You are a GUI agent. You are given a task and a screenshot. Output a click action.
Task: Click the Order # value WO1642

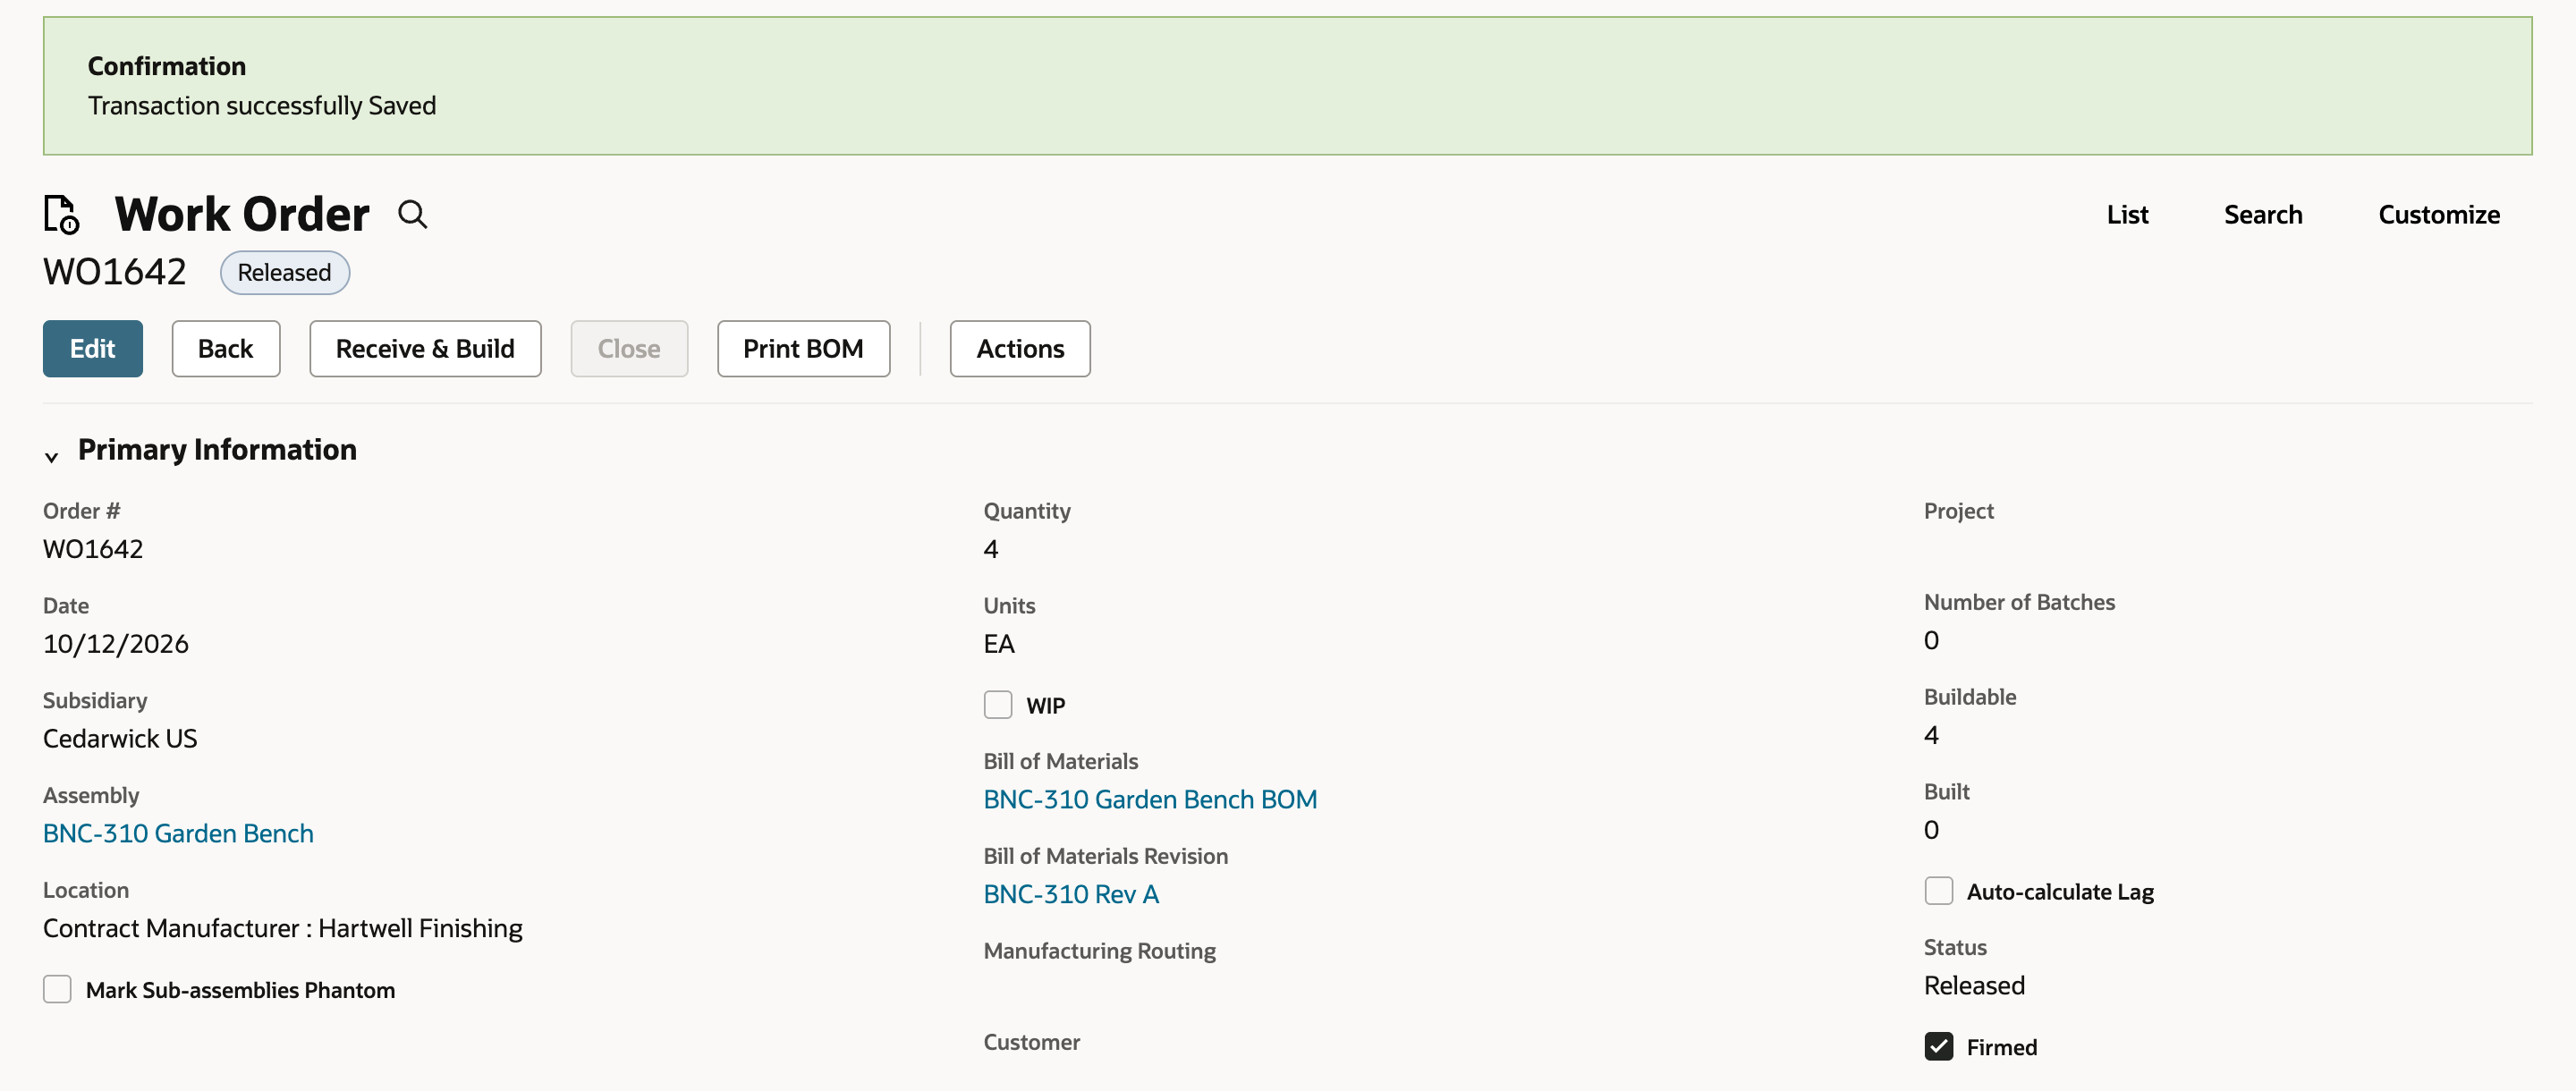[x=93, y=548]
